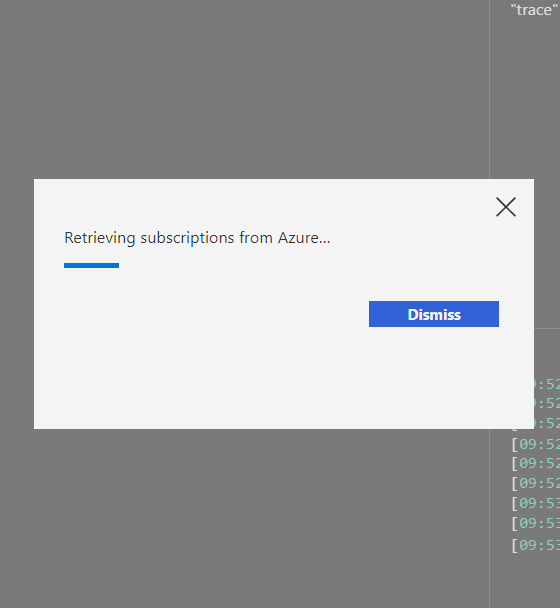This screenshot has width=560, height=608.
Task: Close the Azure subscriptions dialog with X
Action: [506, 207]
